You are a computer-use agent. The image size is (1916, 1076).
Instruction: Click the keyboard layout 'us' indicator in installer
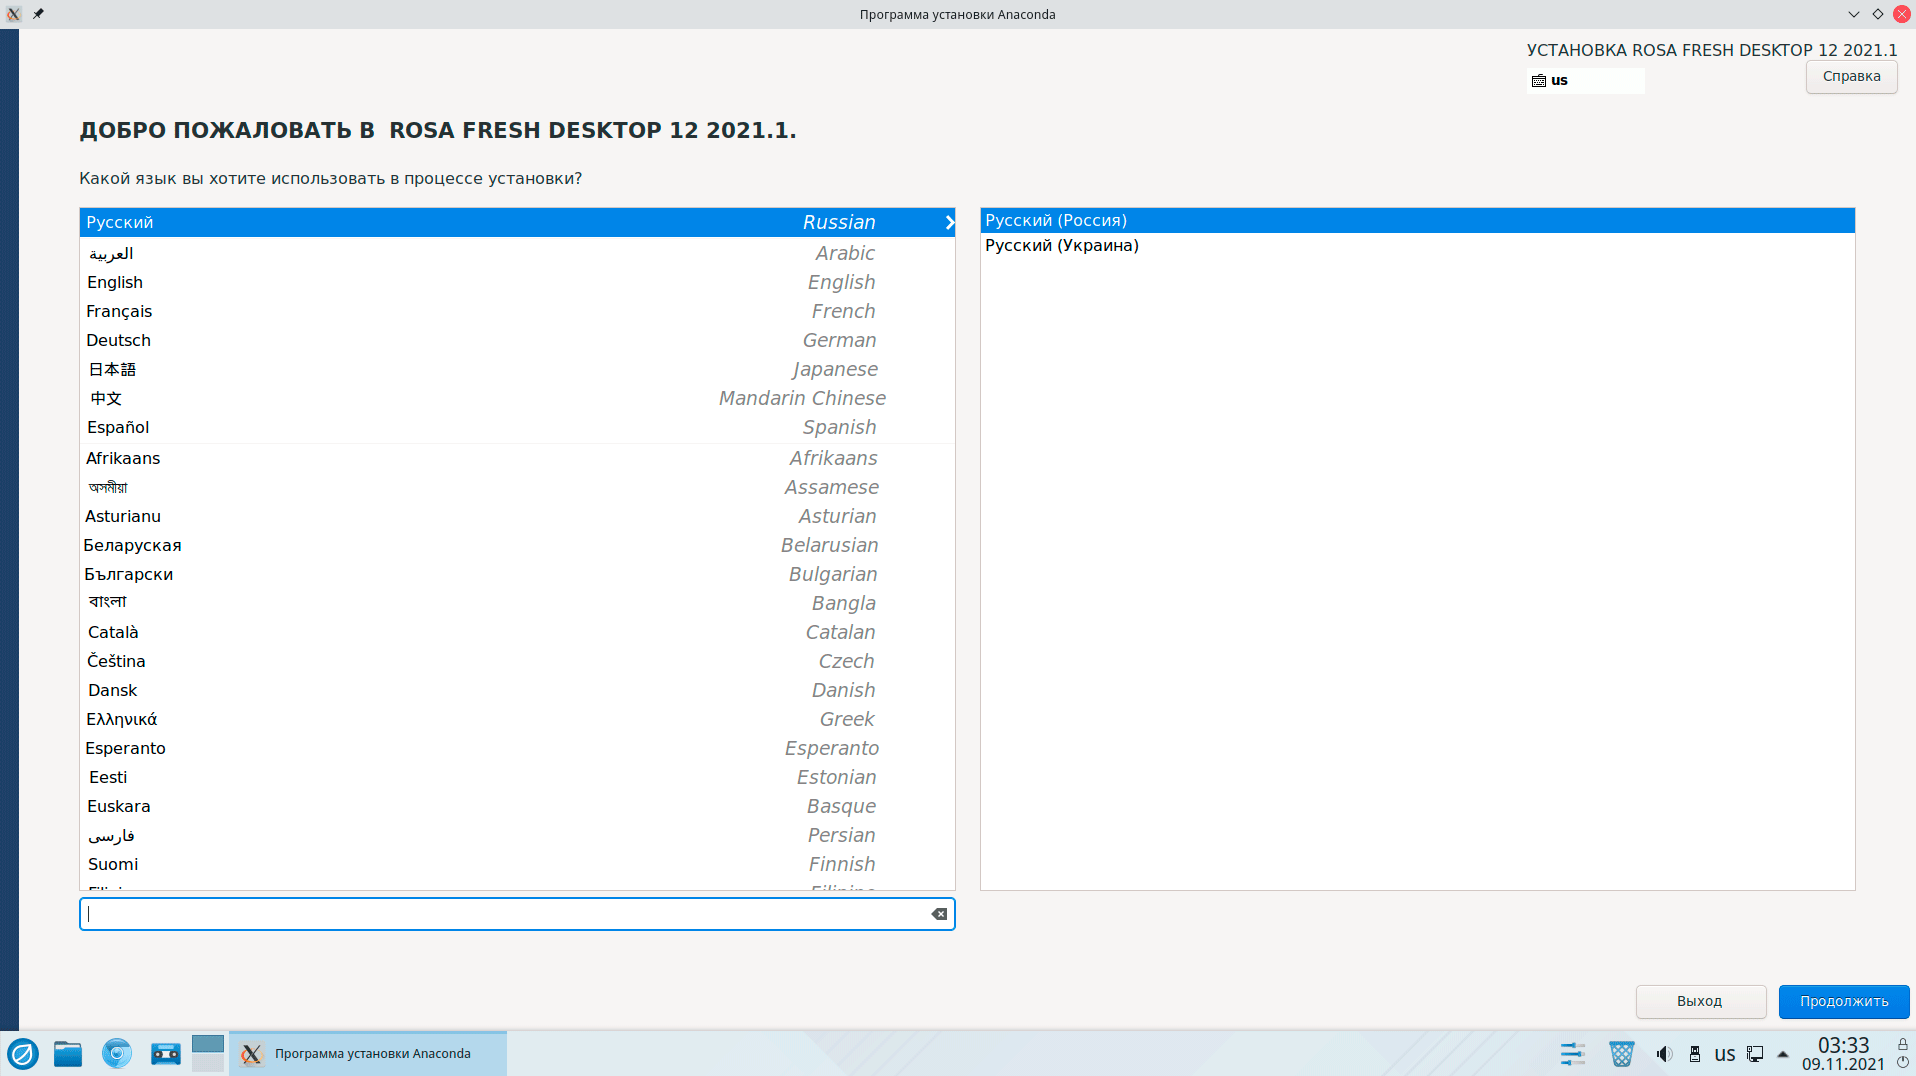[x=1586, y=80]
